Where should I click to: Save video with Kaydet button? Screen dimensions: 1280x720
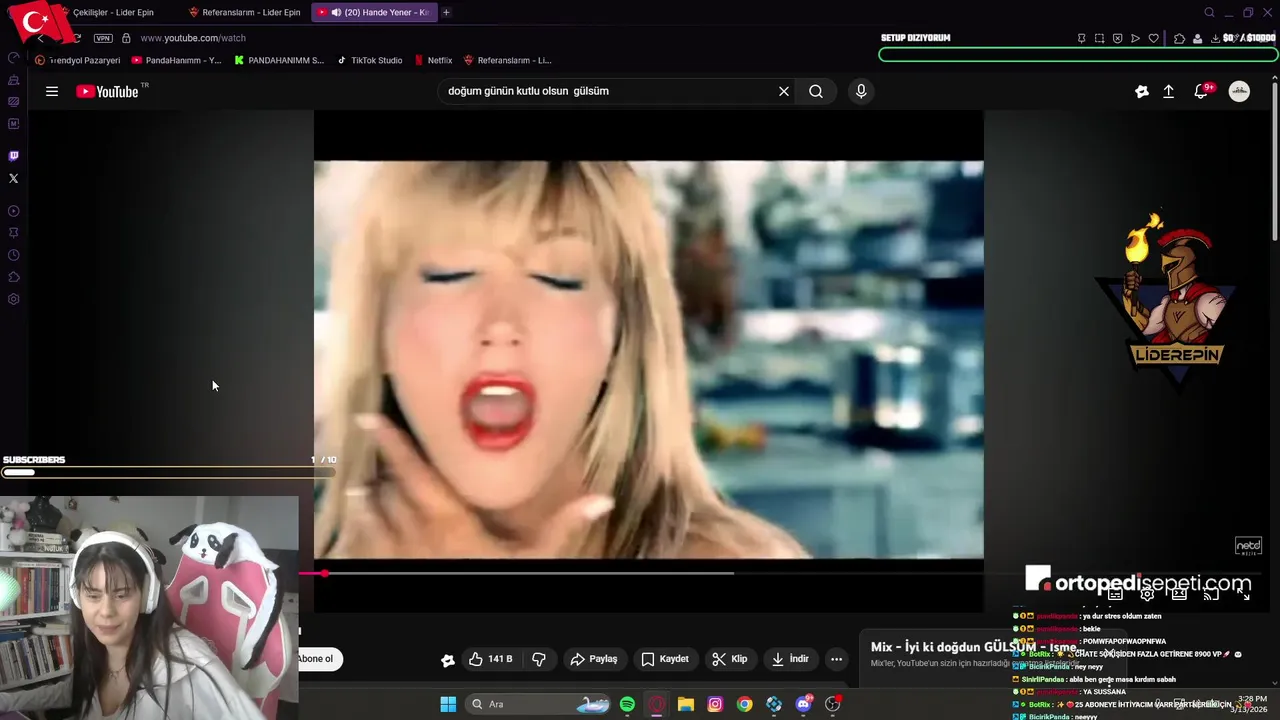point(665,659)
